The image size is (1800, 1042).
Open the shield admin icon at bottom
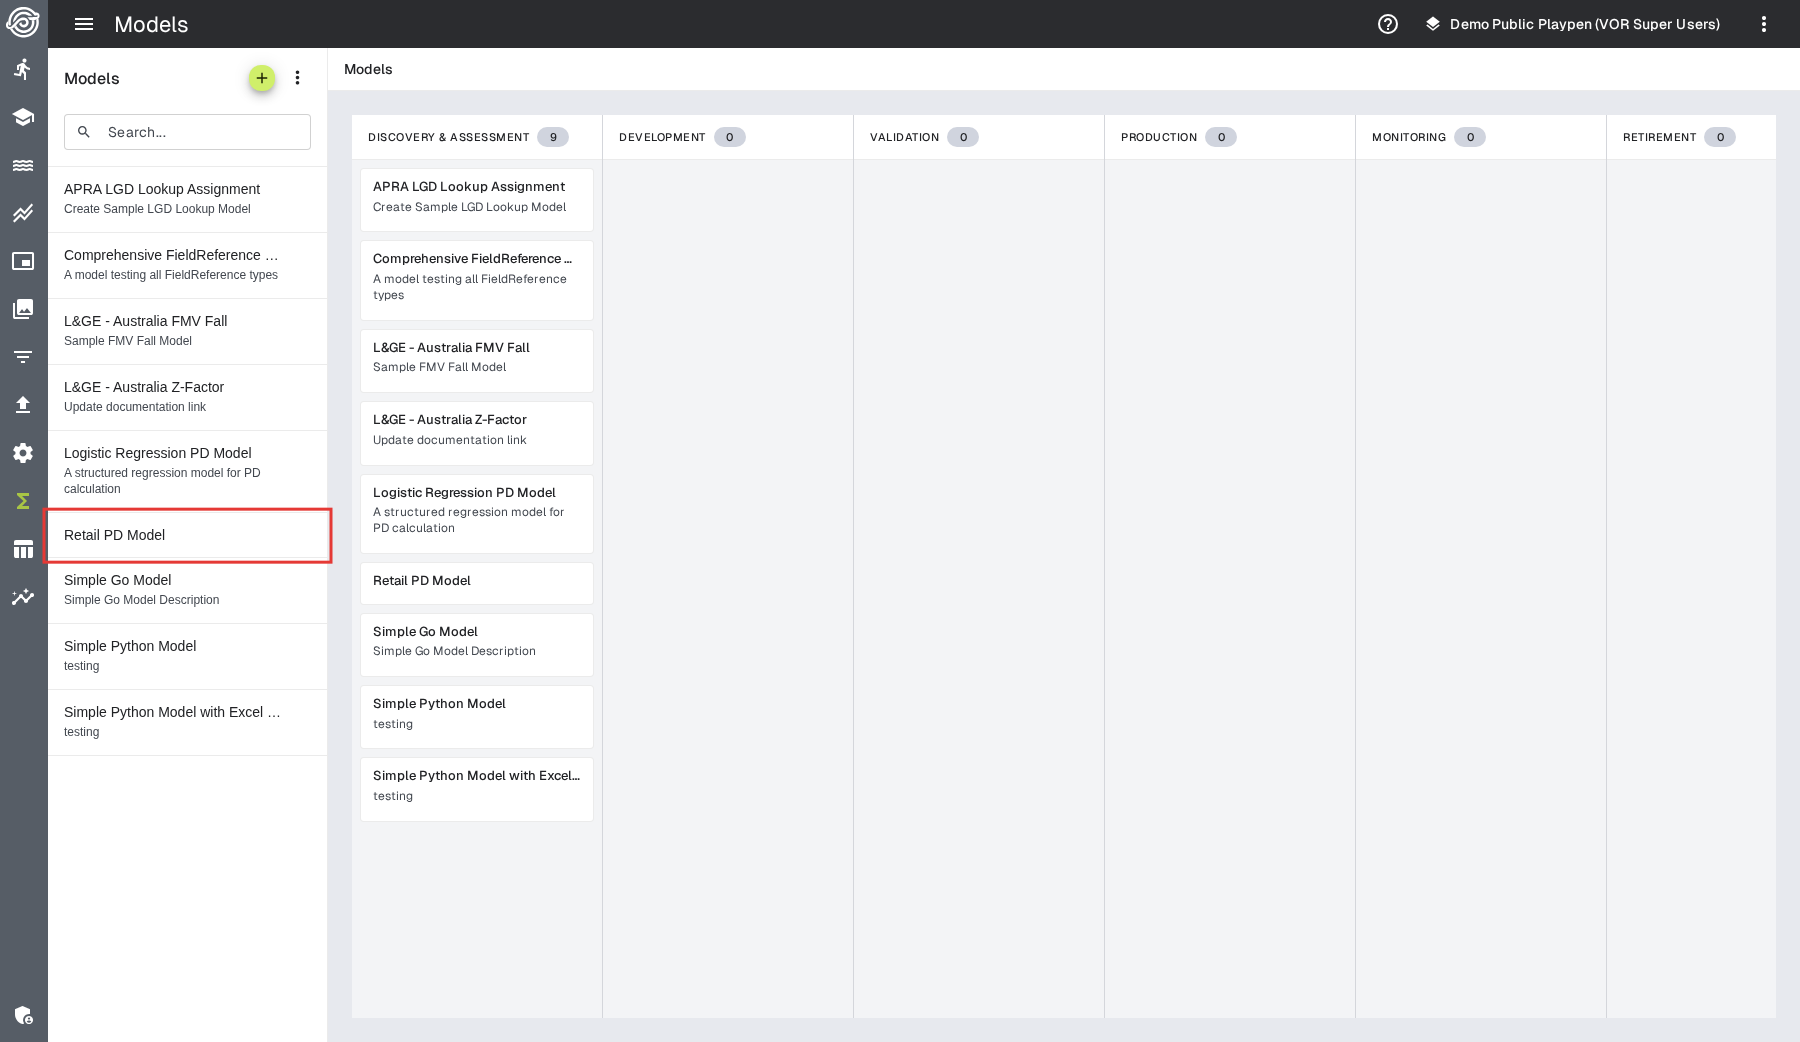(23, 1015)
